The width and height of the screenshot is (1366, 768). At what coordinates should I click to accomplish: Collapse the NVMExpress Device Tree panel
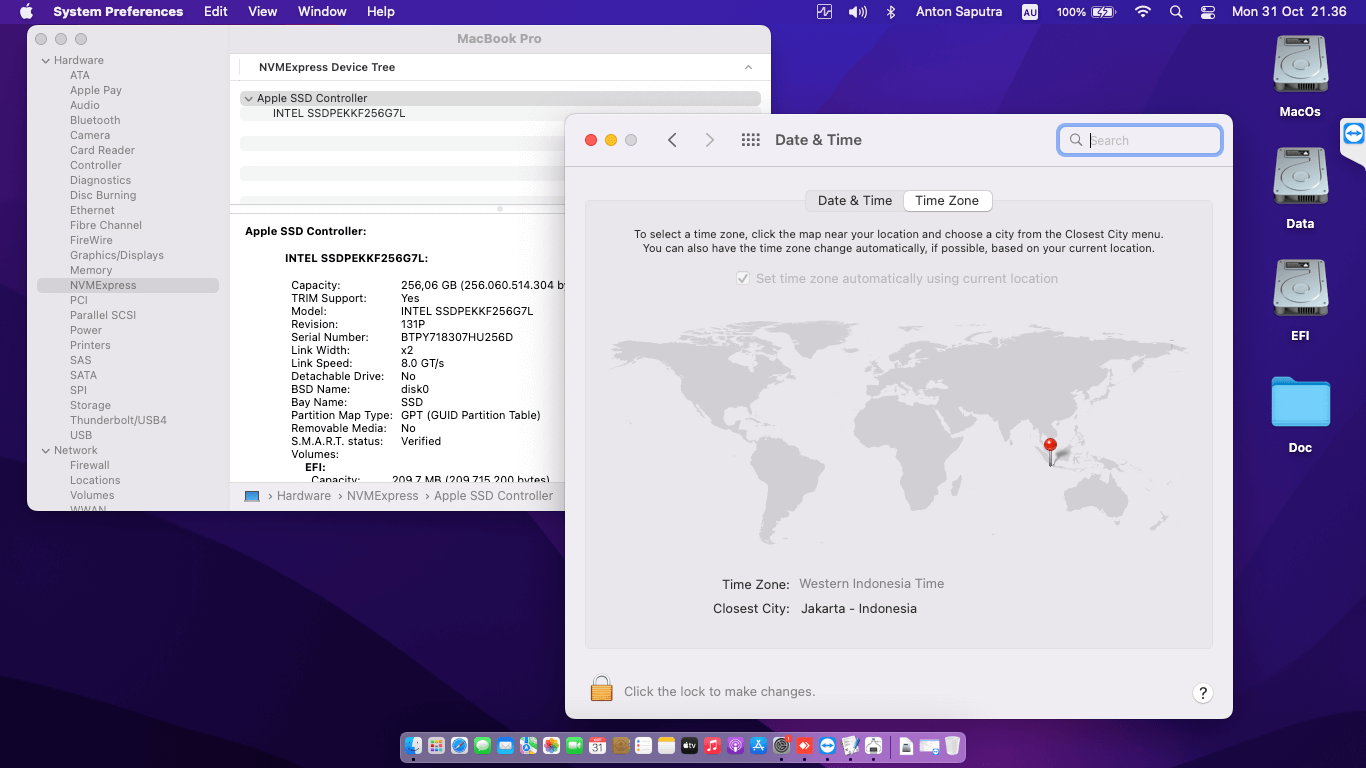coord(748,67)
